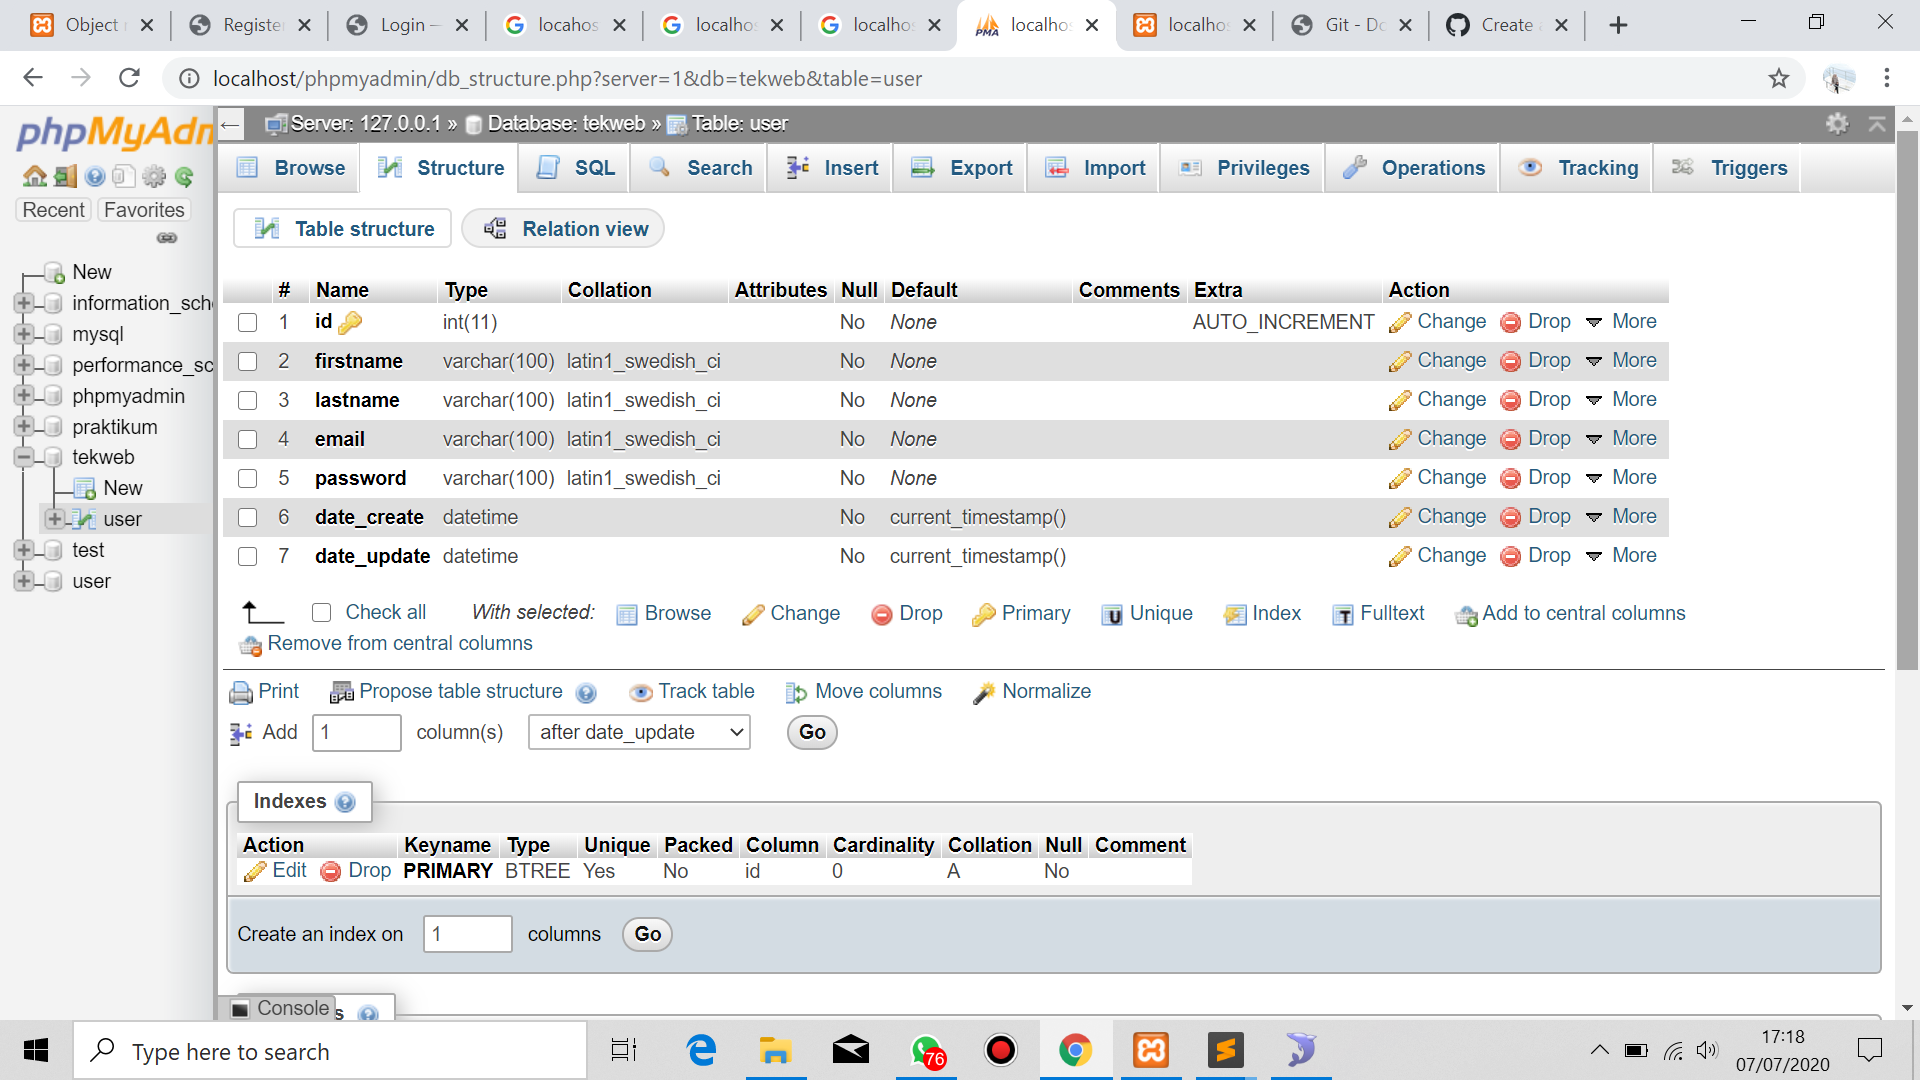Tick the checkbox for the email column
The image size is (1920, 1080).
pos(248,439)
